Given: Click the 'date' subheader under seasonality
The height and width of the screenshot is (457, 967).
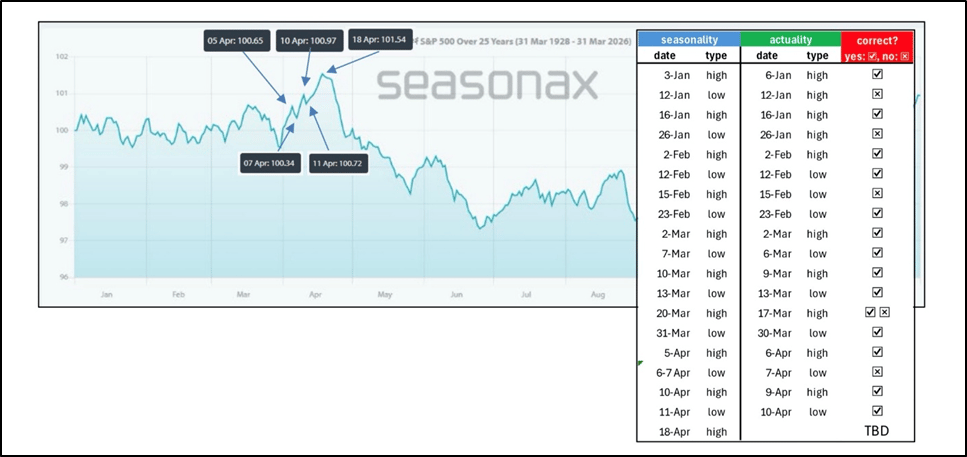Looking at the screenshot, I should [664, 56].
